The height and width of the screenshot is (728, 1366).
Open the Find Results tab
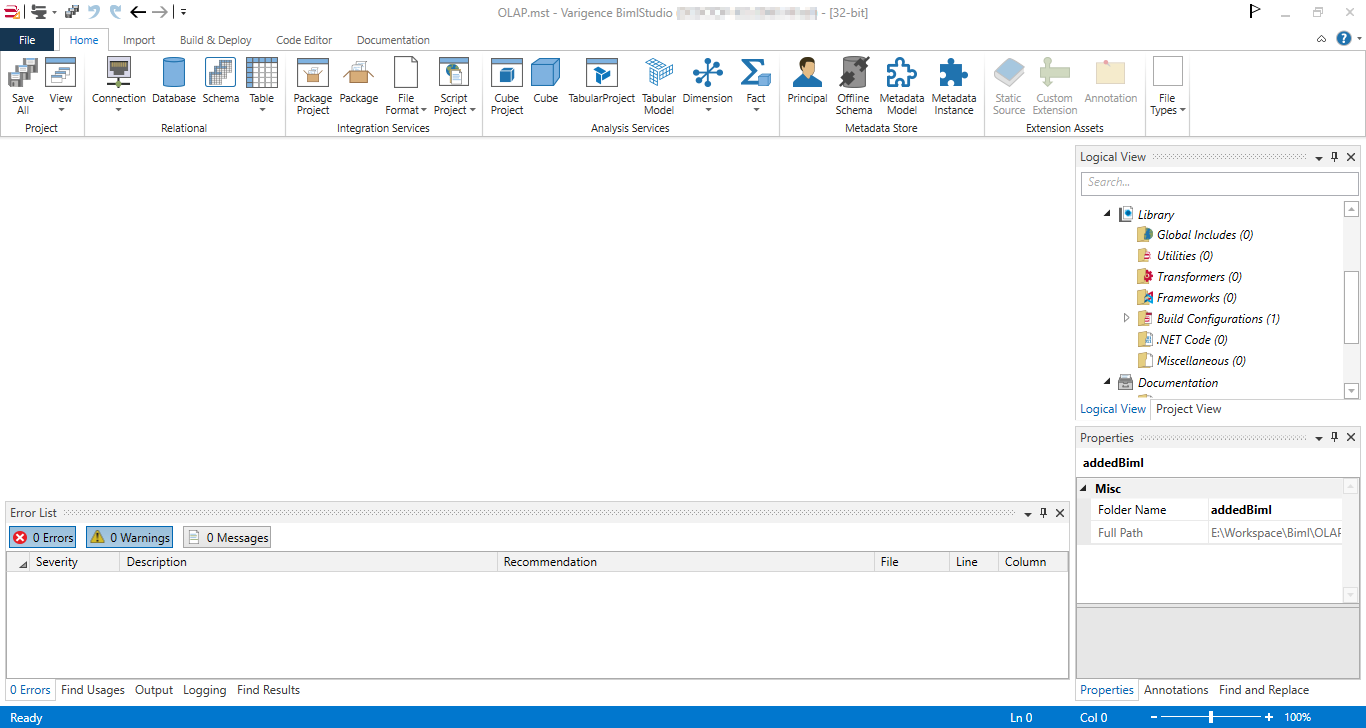point(268,690)
